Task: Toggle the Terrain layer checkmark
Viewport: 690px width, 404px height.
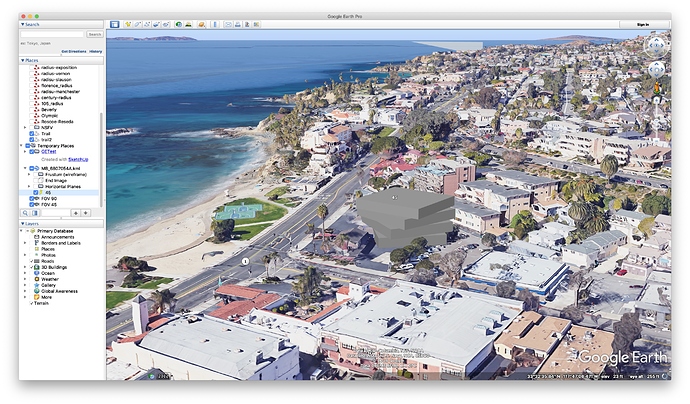Action: [32, 303]
